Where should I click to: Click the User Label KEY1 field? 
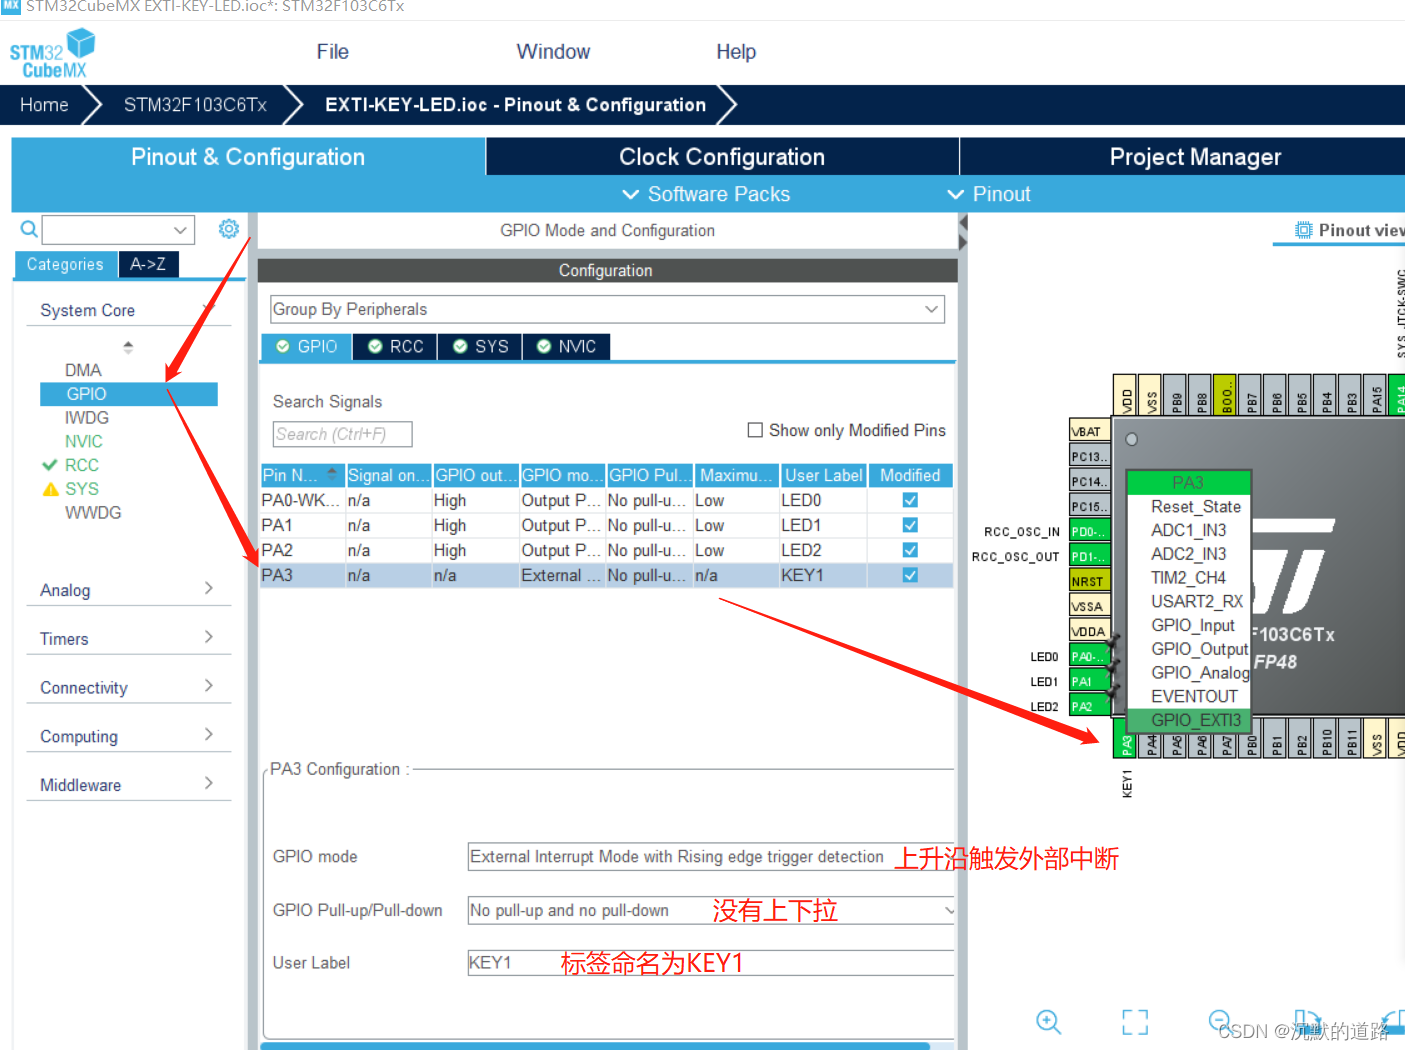tap(711, 963)
